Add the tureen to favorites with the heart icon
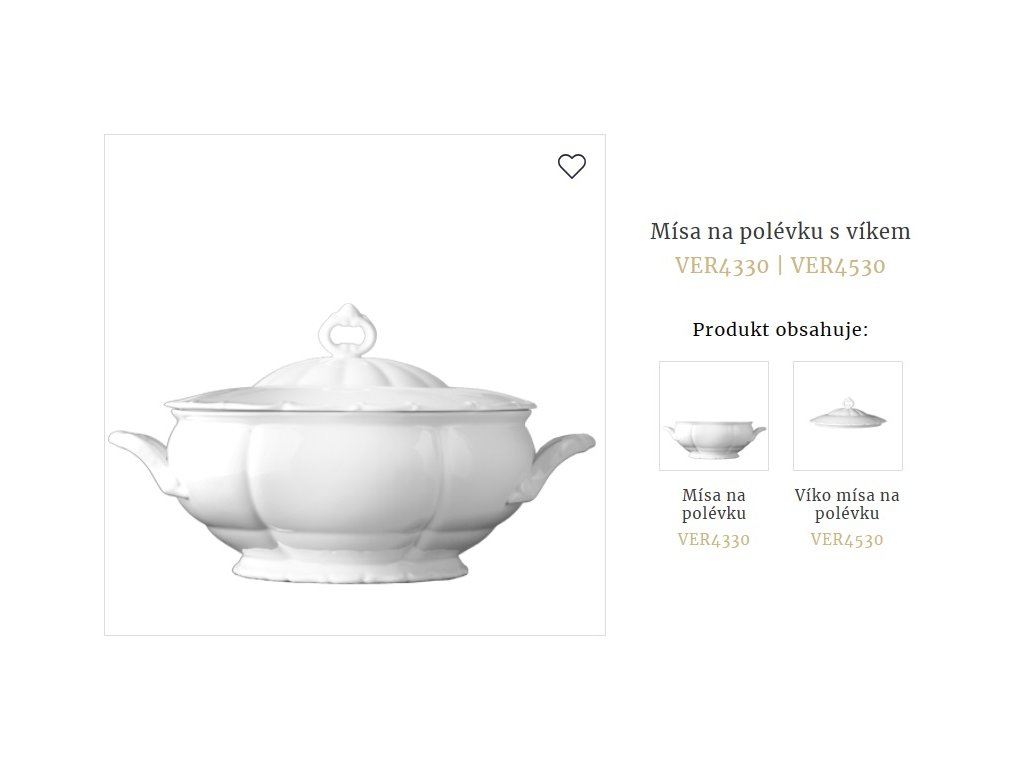Image resolution: width=1024 pixels, height=768 pixels. tap(571, 166)
